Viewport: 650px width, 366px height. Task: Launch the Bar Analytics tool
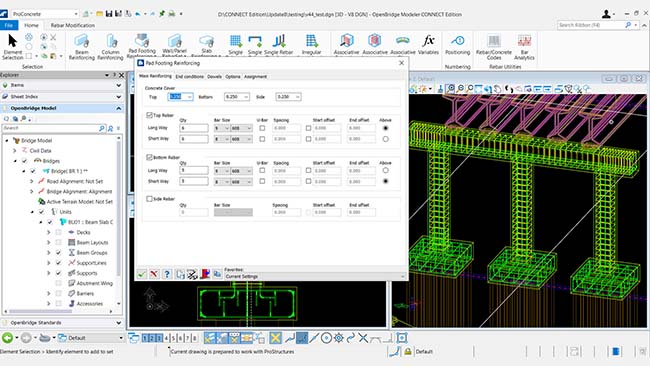[524, 46]
